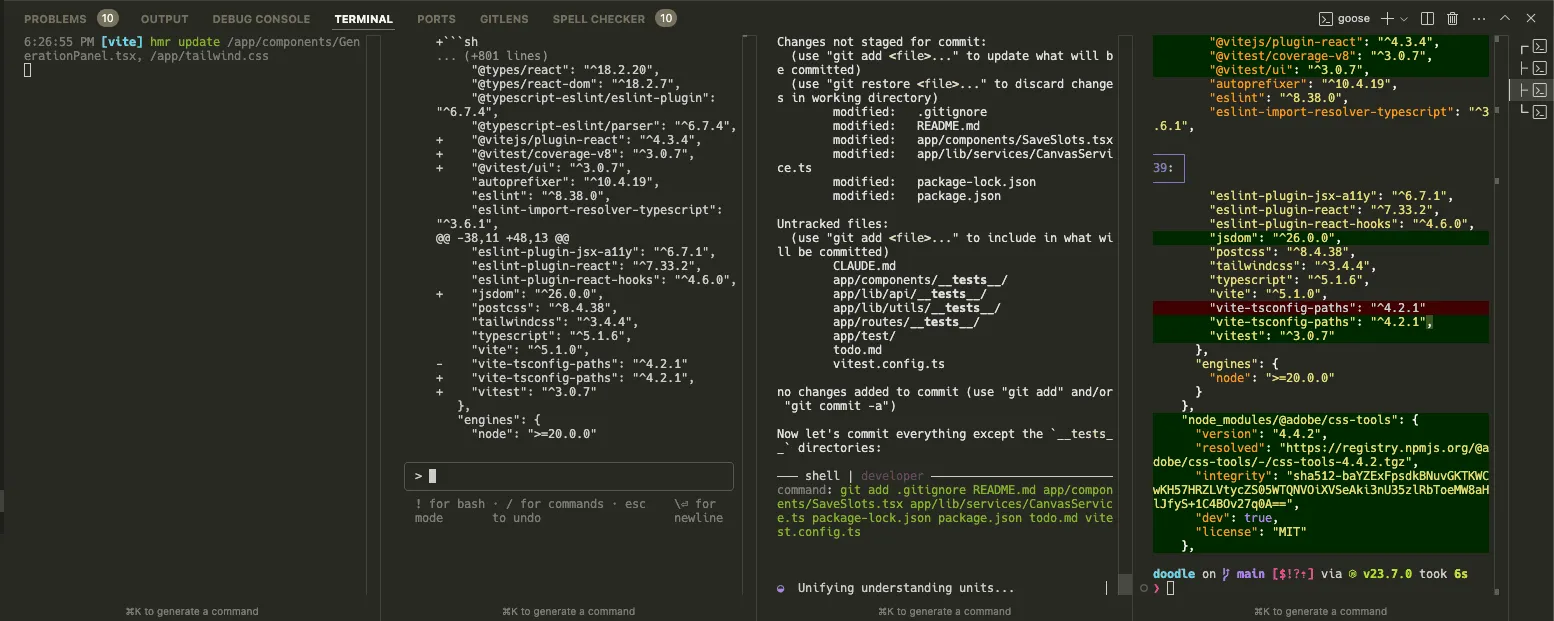Open the terminal panel's more actions menu
Screen dimensions: 1554x621
pyautogui.click(x=1478, y=17)
